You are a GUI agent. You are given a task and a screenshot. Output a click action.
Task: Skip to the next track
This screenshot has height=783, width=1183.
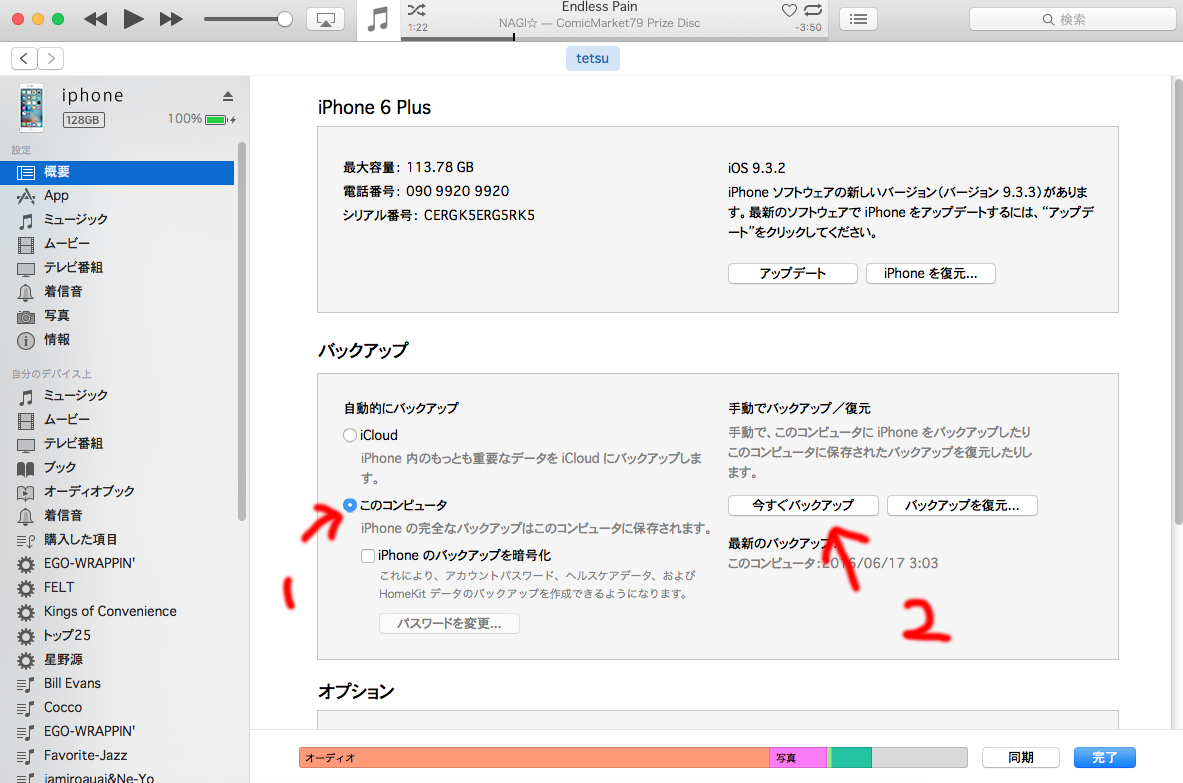pyautogui.click(x=171, y=19)
